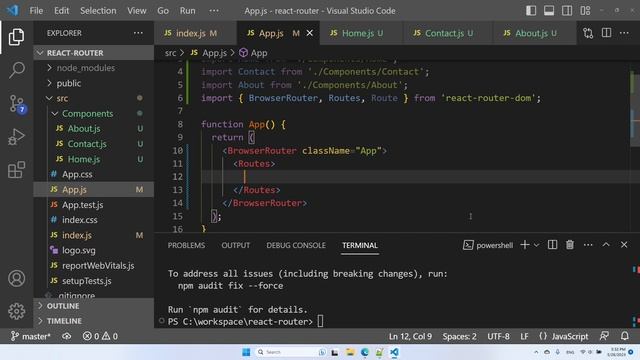Open Source Control view with 7 changes
Image resolution: width=640 pixels, height=360 pixels.
(17, 104)
